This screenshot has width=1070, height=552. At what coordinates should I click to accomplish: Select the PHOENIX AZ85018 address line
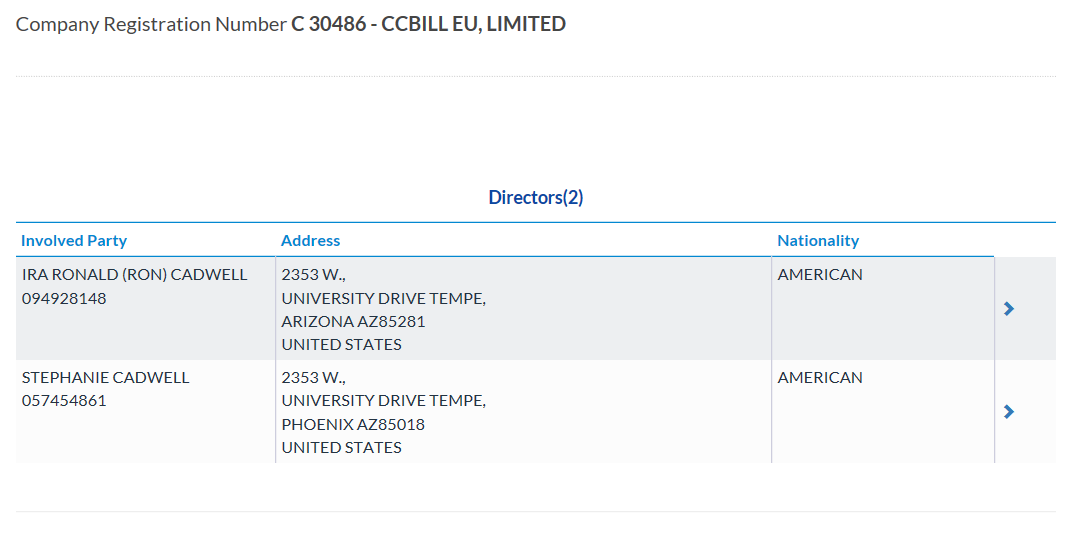353,424
